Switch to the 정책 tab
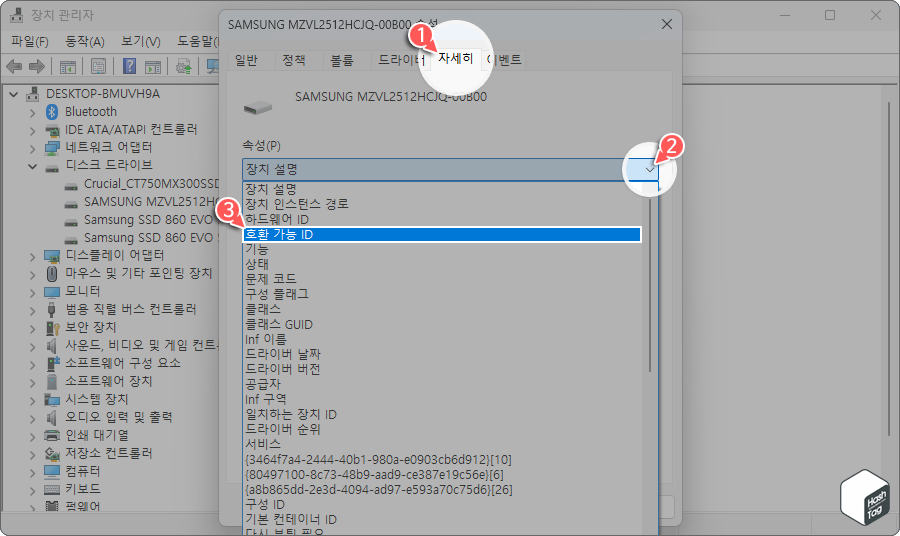Viewport: 900px width, 536px height. pos(294,60)
